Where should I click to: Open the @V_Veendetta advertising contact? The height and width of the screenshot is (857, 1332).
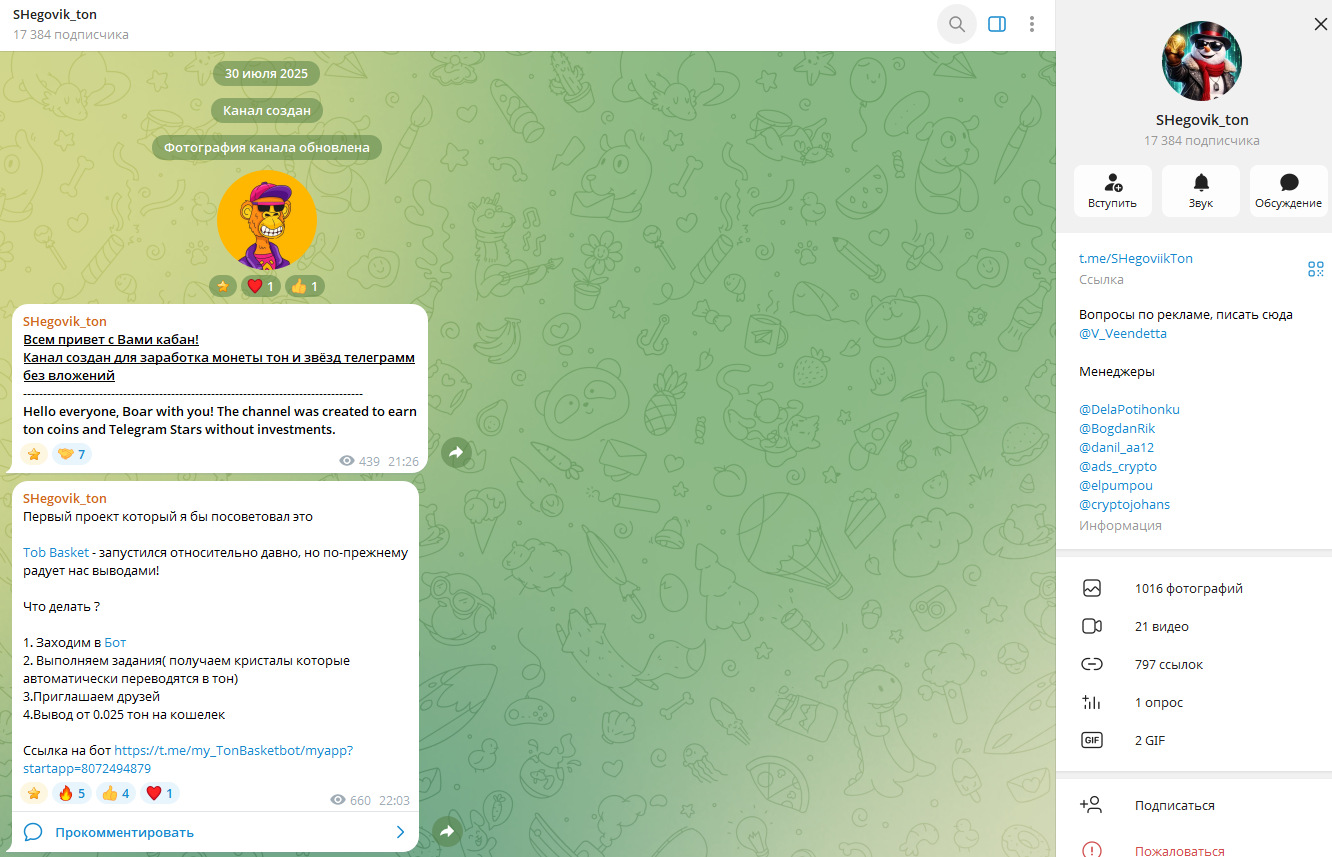pos(1123,333)
